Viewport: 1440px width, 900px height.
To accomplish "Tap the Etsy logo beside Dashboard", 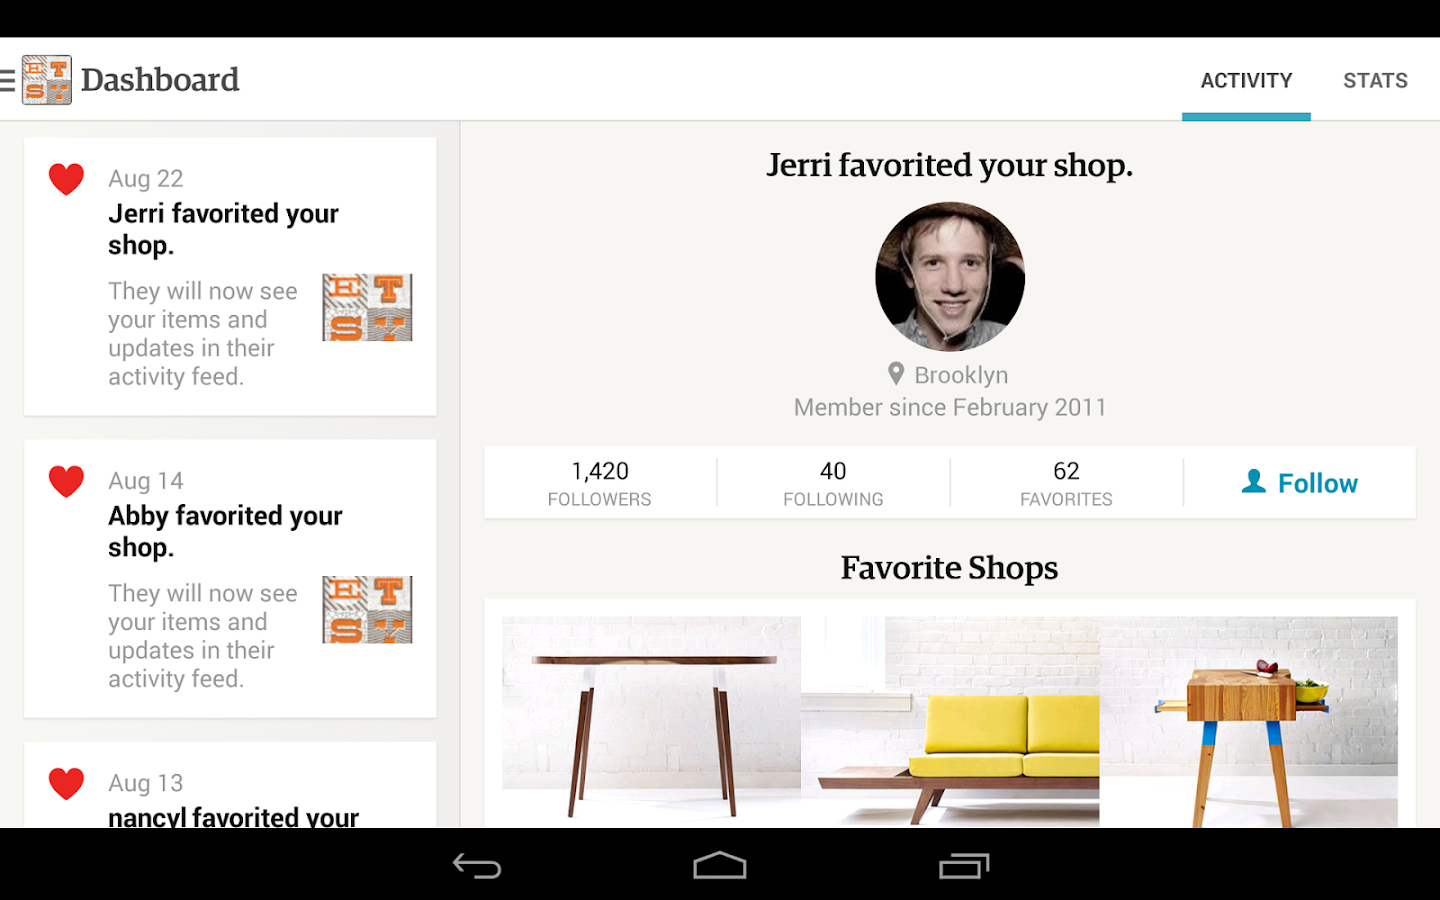I will tap(47, 80).
